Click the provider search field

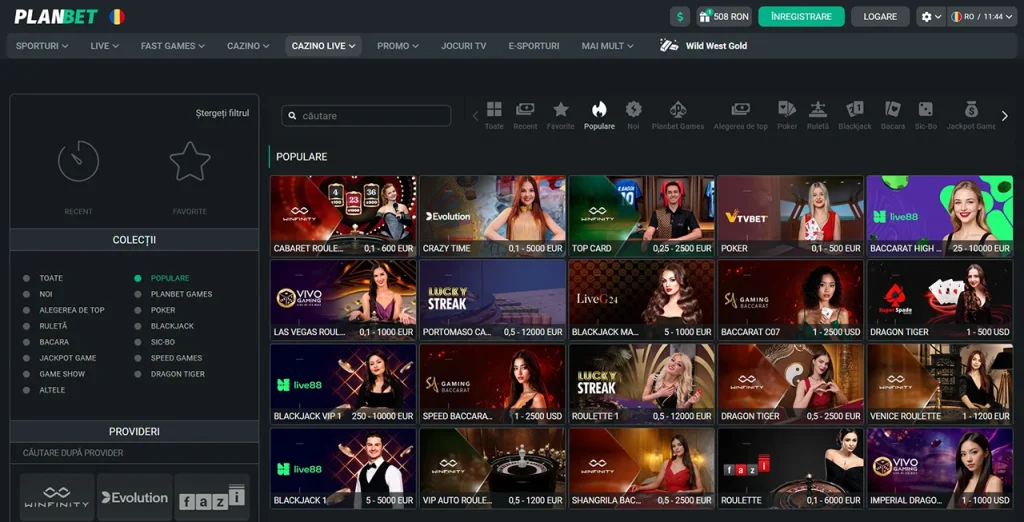pyautogui.click(x=135, y=453)
